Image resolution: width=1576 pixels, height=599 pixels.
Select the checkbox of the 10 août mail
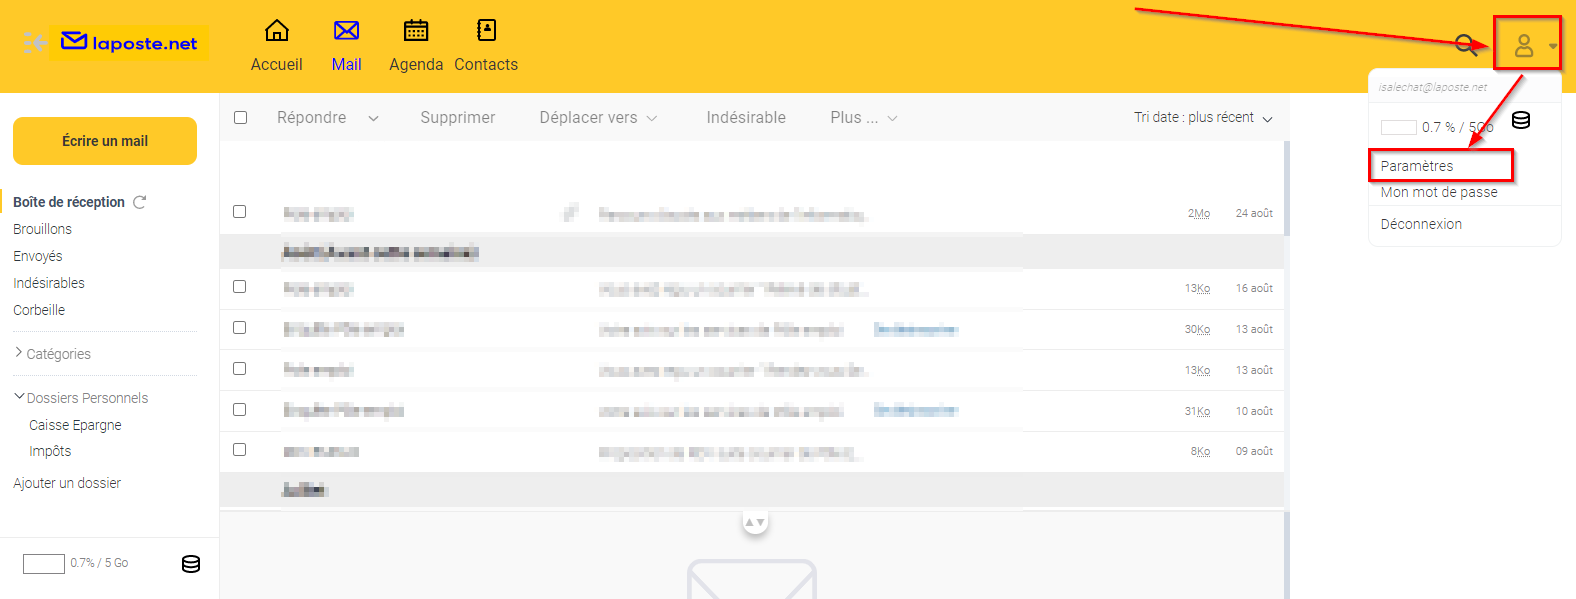[x=239, y=410]
